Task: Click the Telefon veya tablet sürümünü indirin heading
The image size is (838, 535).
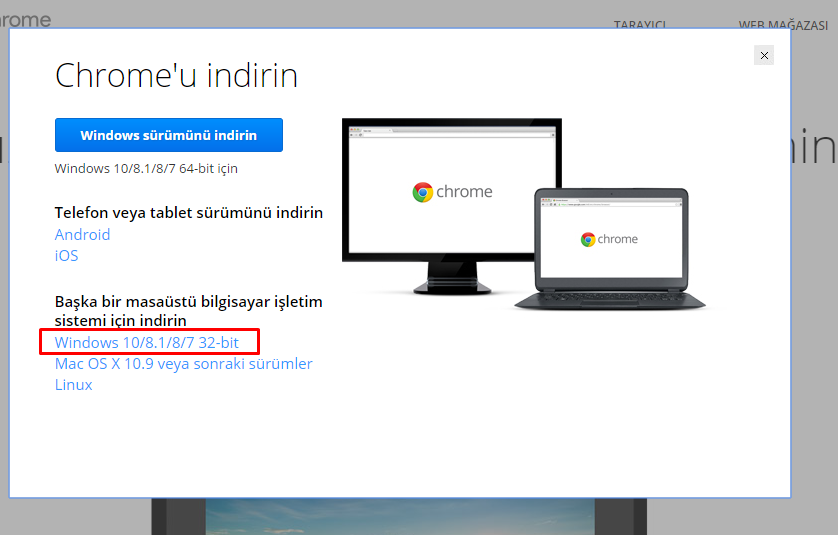Action: tap(189, 213)
